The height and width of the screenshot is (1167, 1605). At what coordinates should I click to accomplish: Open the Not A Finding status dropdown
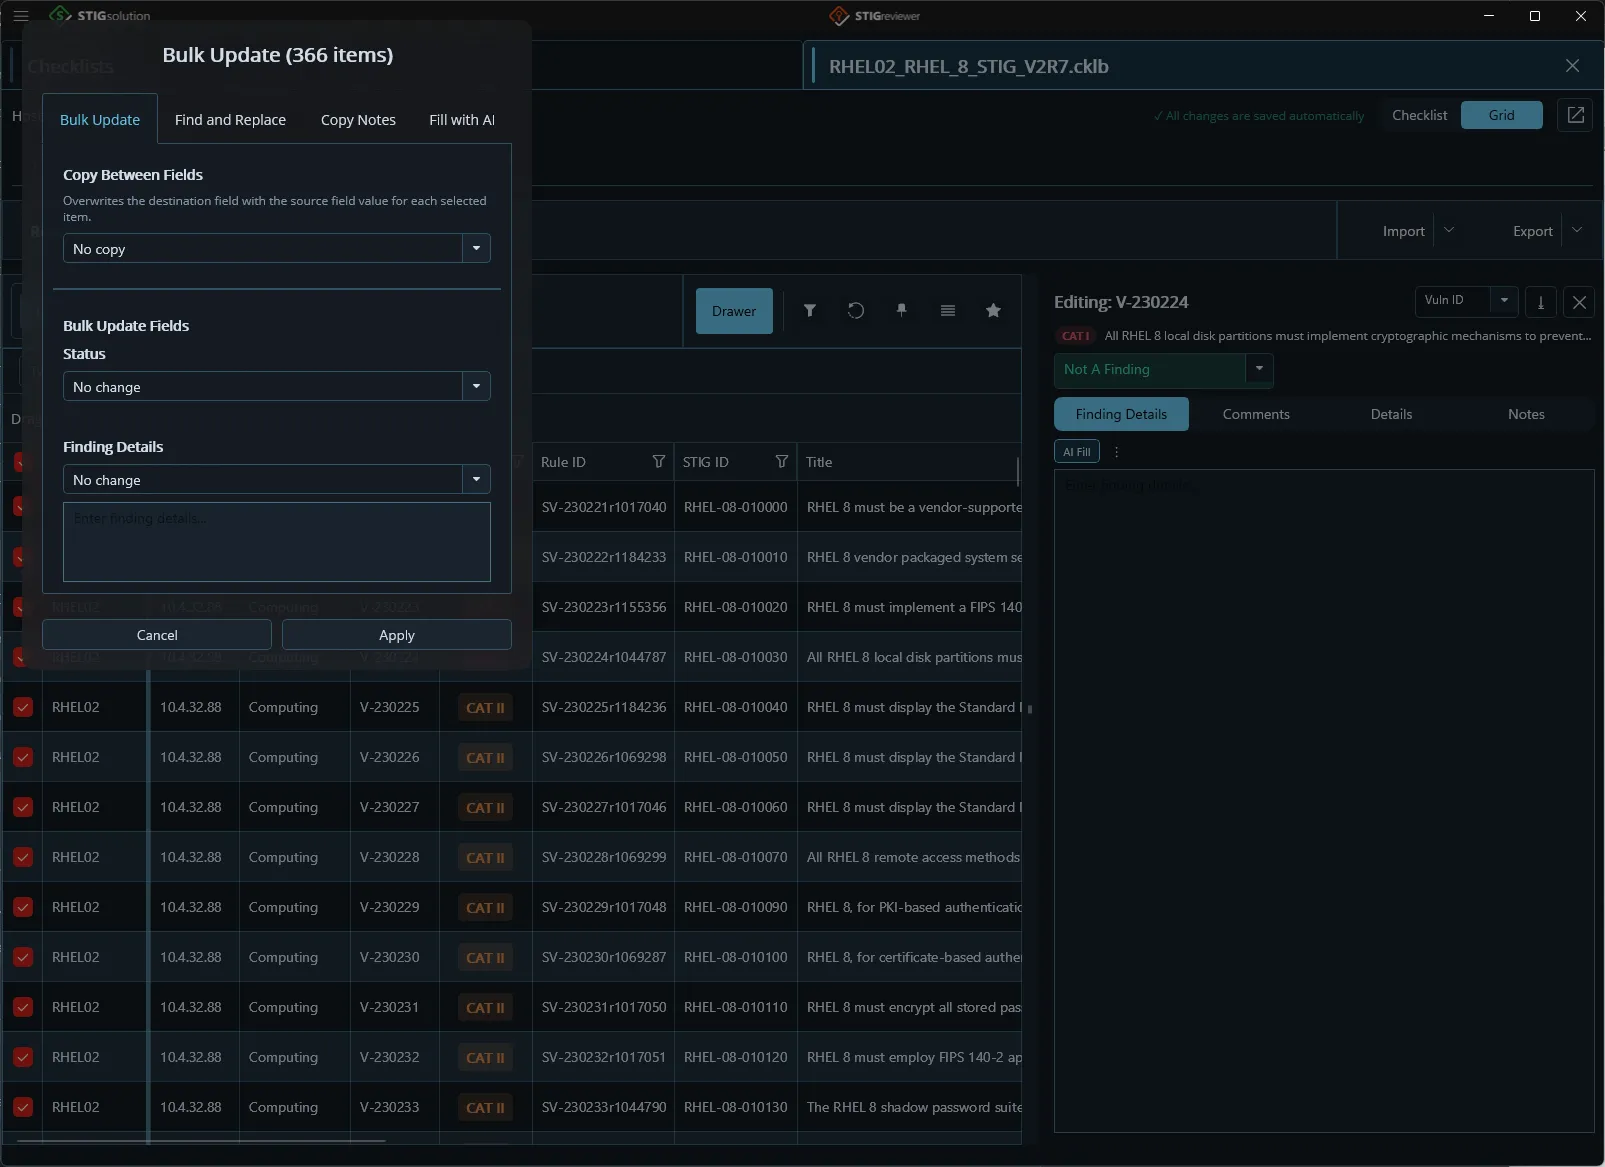tap(1163, 369)
